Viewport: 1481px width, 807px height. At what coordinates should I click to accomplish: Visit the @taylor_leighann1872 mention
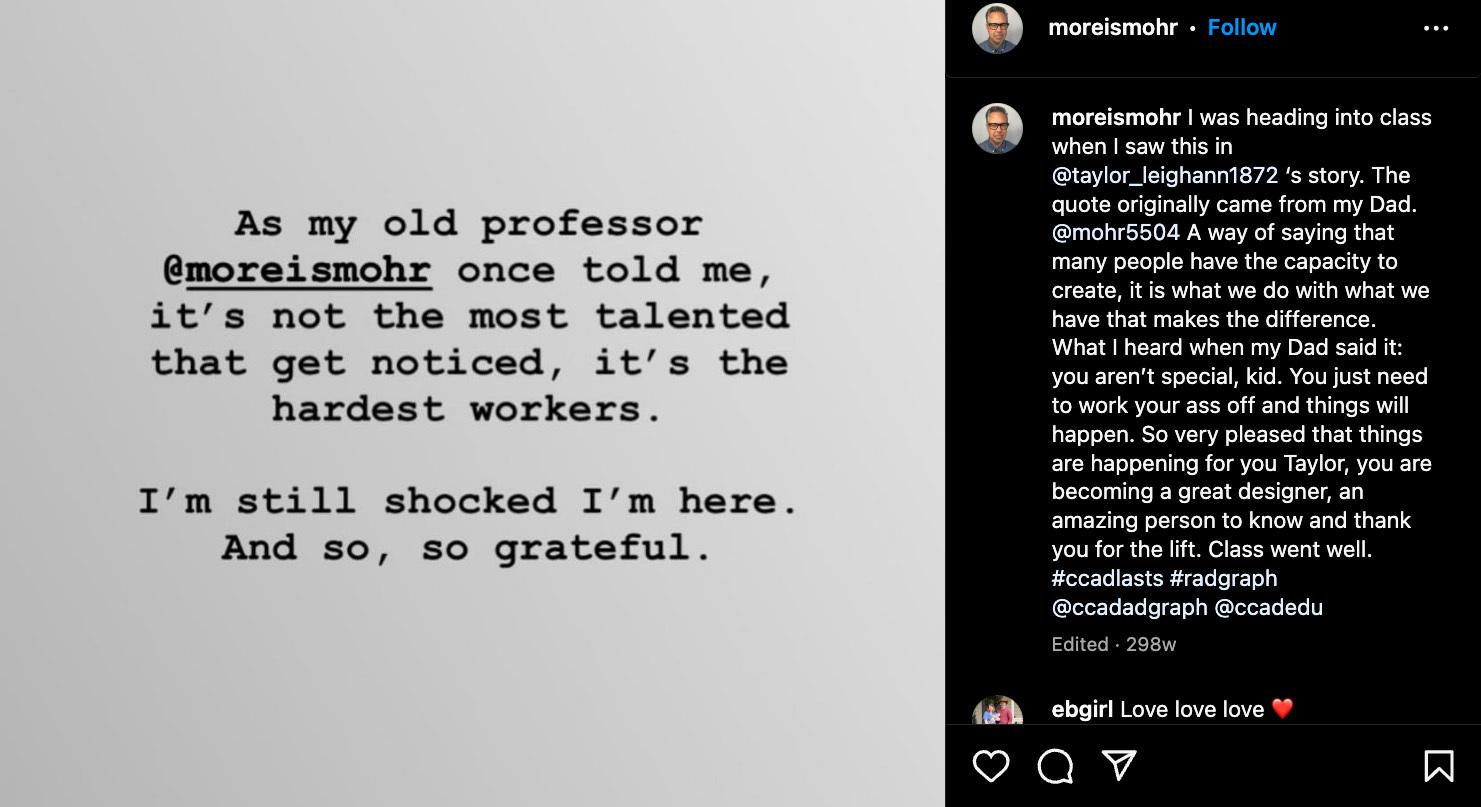[x=1165, y=175]
